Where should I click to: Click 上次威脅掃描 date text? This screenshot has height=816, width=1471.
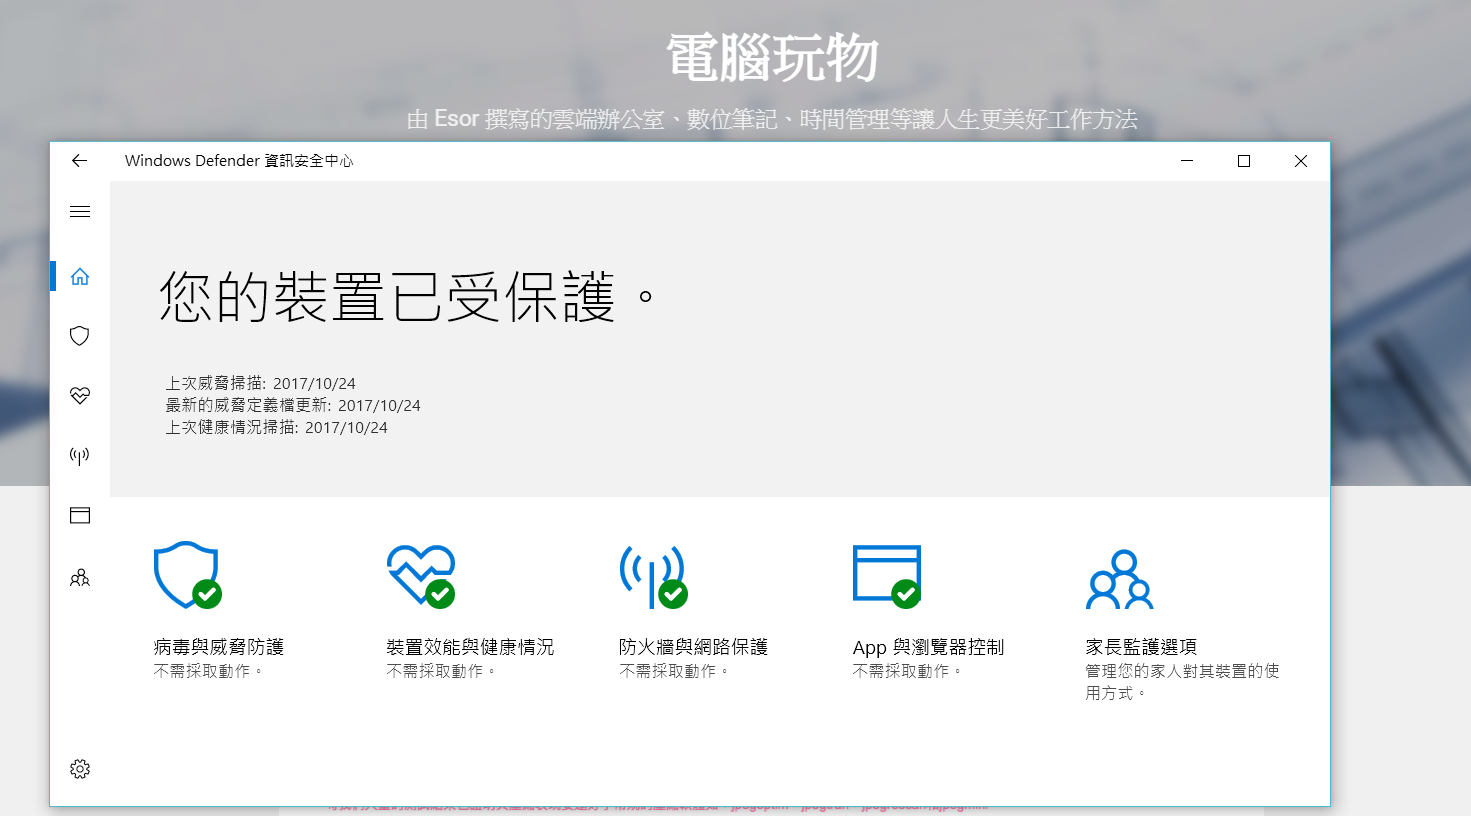[x=260, y=383]
